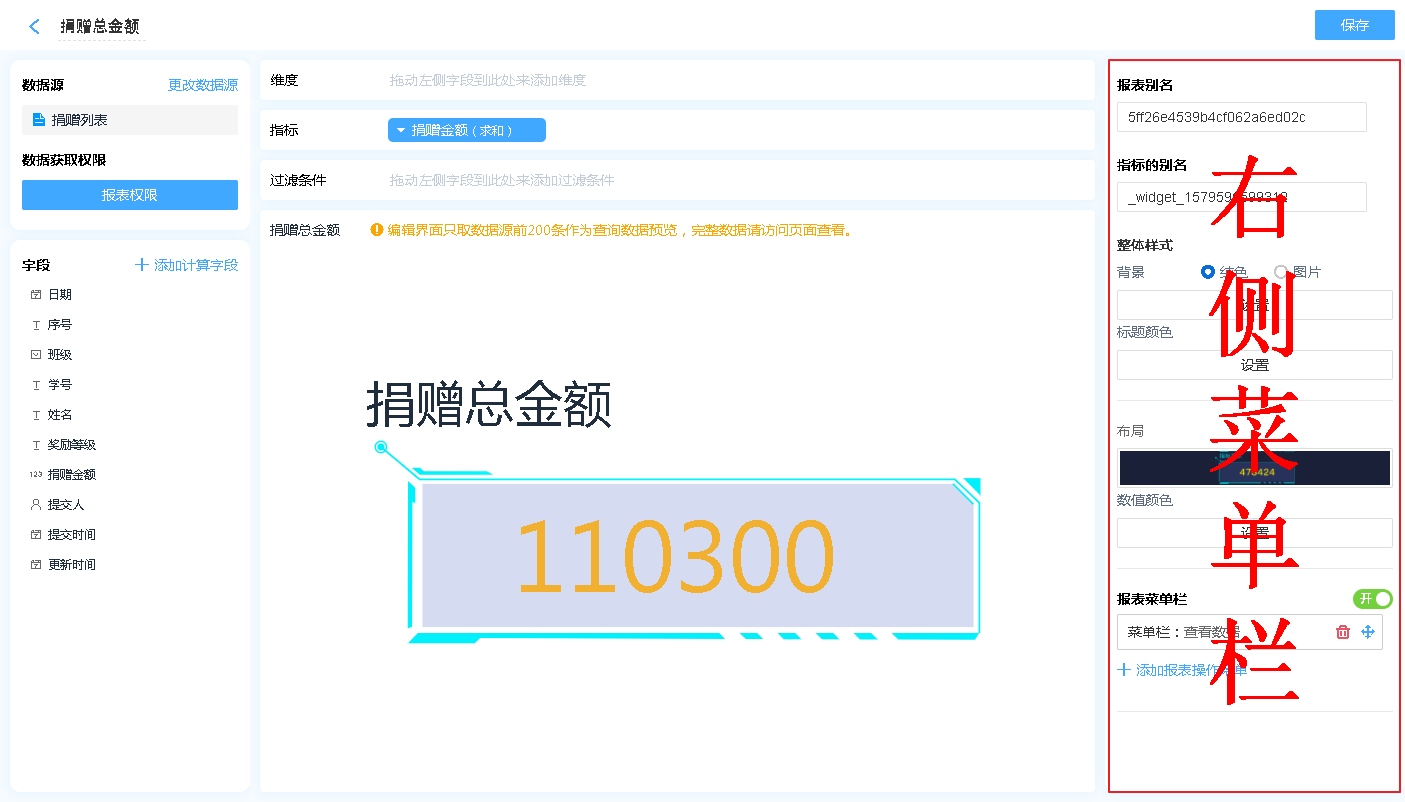
Task: Click the donation amount number icon
Action: [36, 475]
